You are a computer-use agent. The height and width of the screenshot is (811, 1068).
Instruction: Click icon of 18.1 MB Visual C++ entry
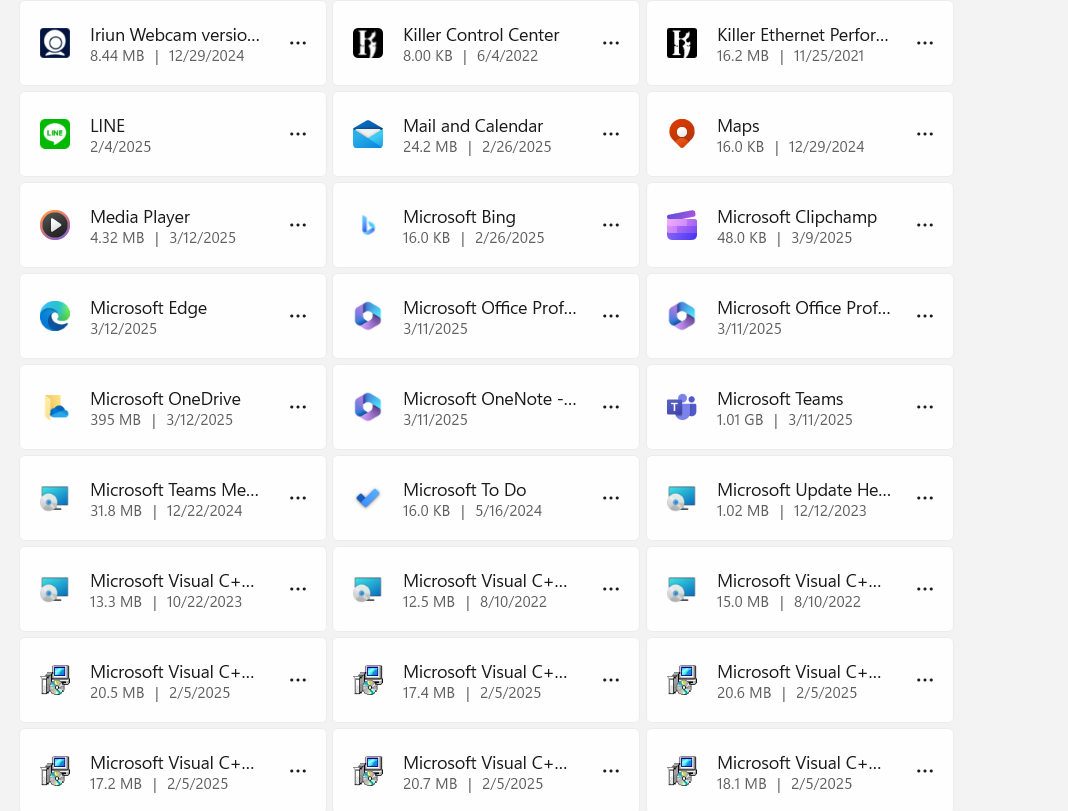(682, 771)
